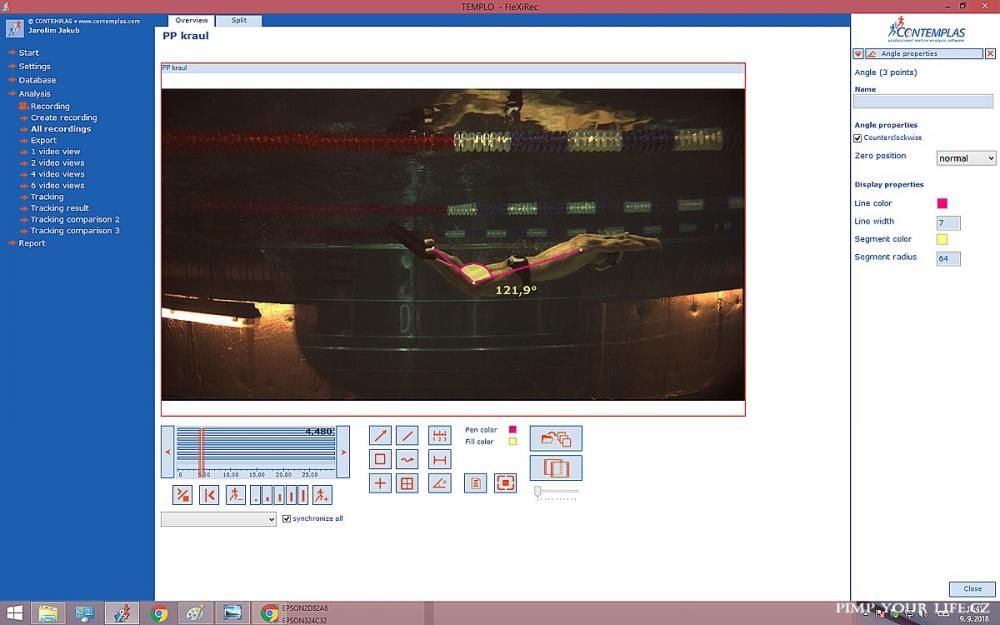Change the Line color swatch
The image size is (1000, 625).
point(942,203)
